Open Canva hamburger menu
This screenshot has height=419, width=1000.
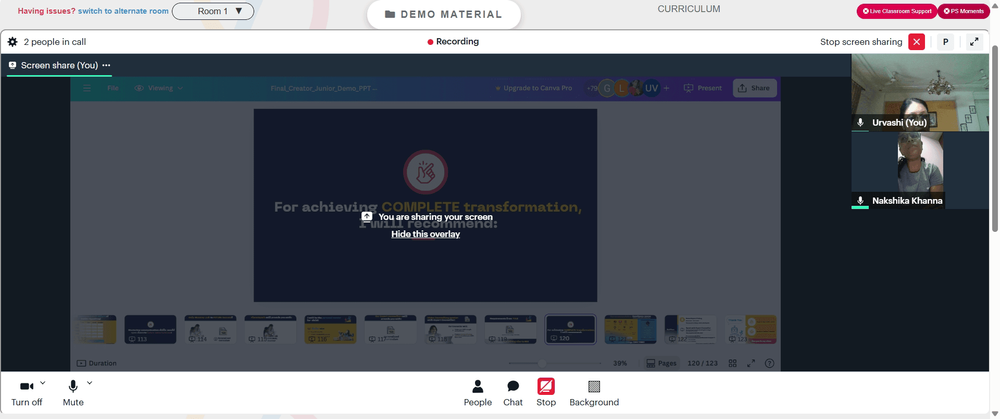tap(87, 88)
